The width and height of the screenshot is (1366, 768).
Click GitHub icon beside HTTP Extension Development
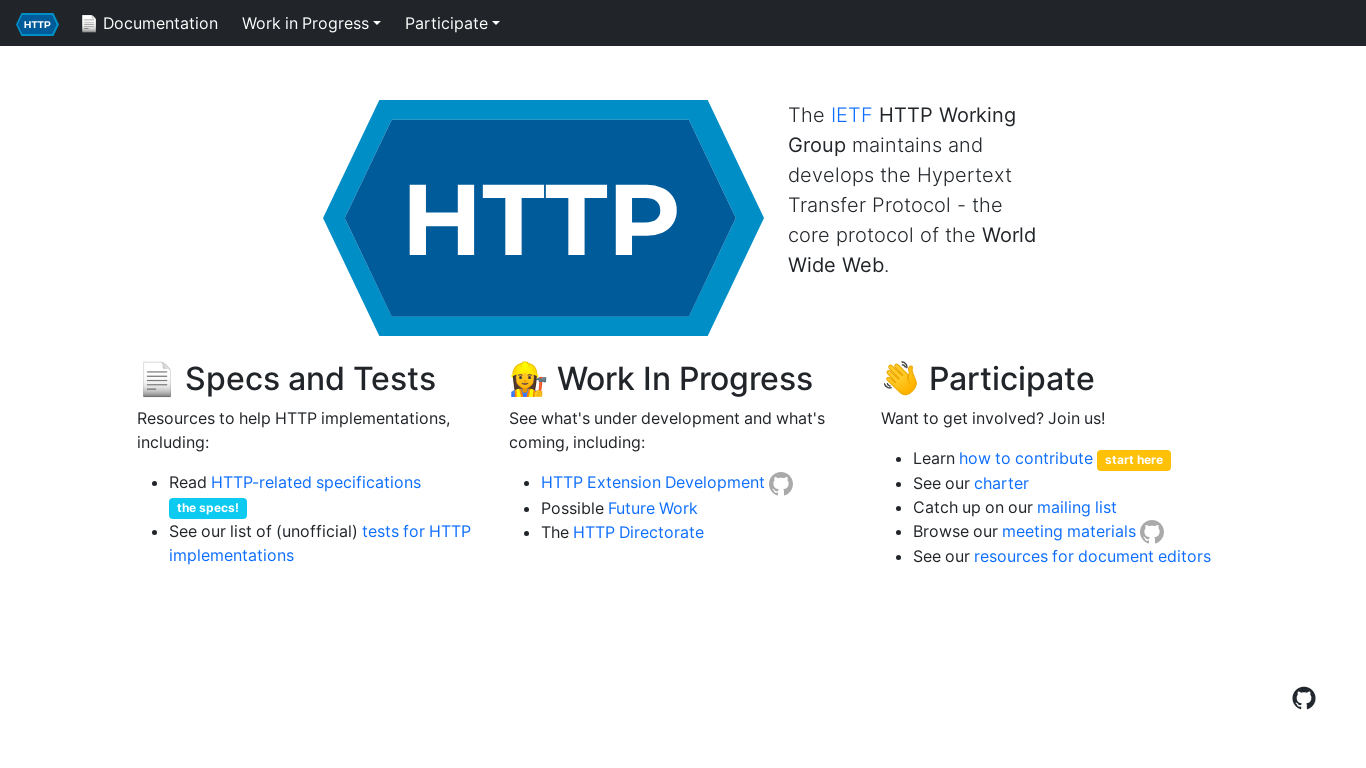781,484
